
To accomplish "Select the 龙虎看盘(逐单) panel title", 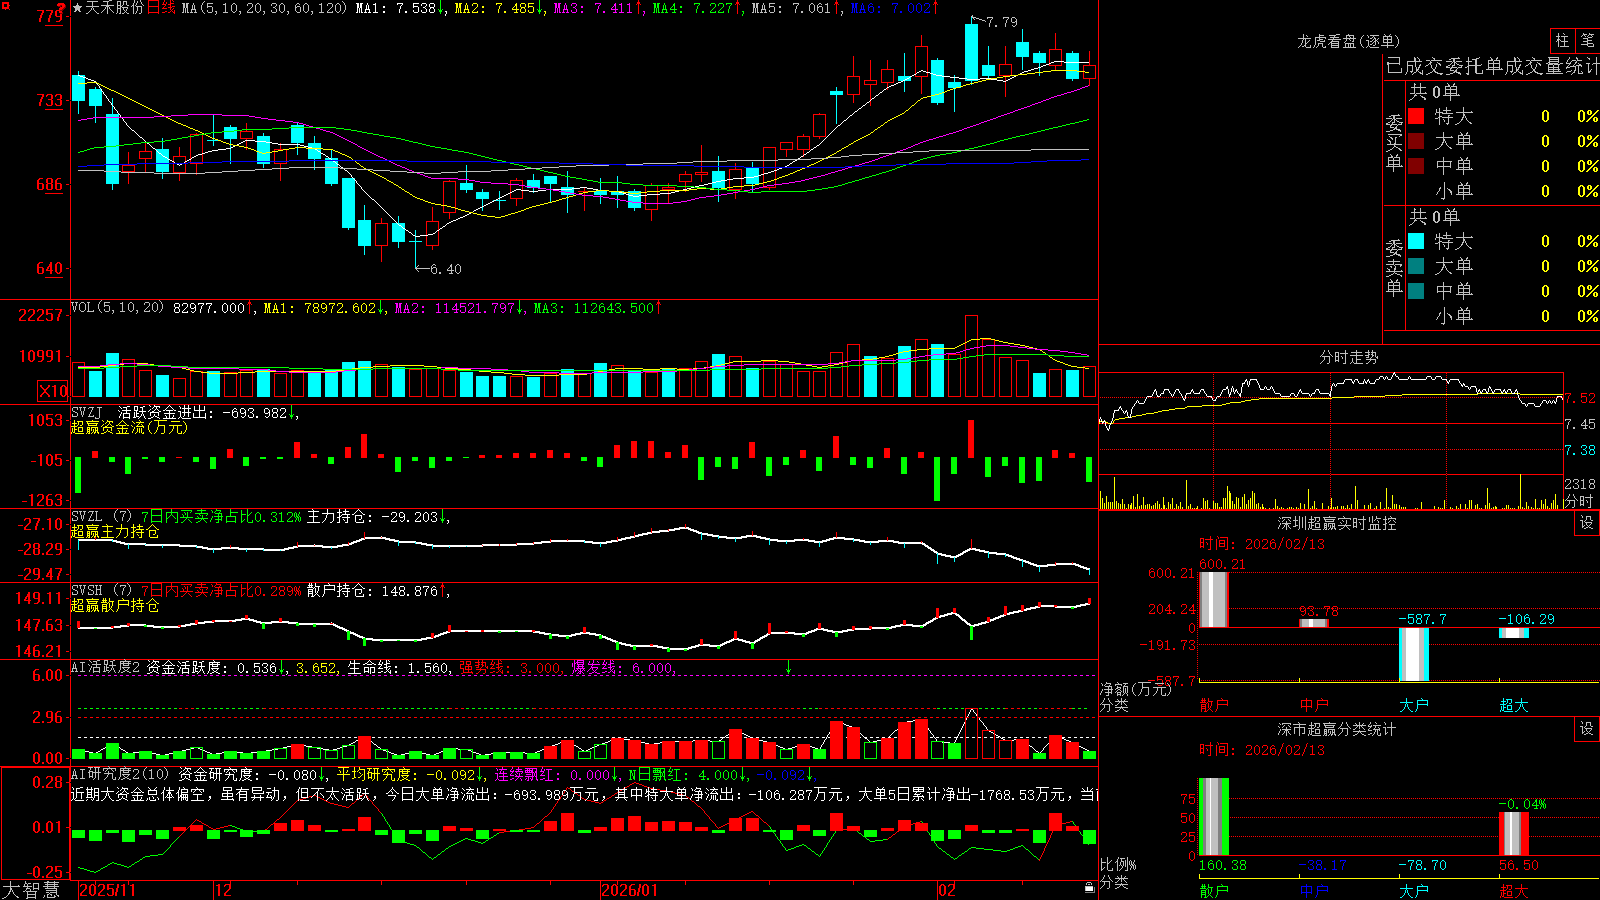I will [1349, 41].
